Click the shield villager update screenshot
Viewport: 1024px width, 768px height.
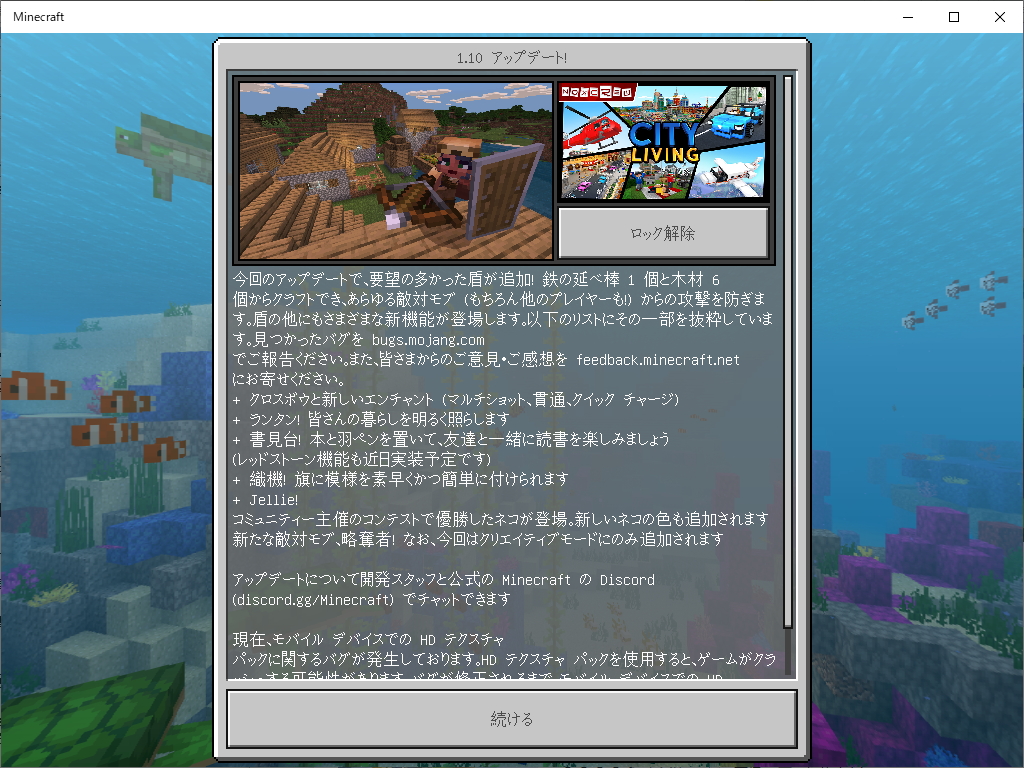click(394, 170)
